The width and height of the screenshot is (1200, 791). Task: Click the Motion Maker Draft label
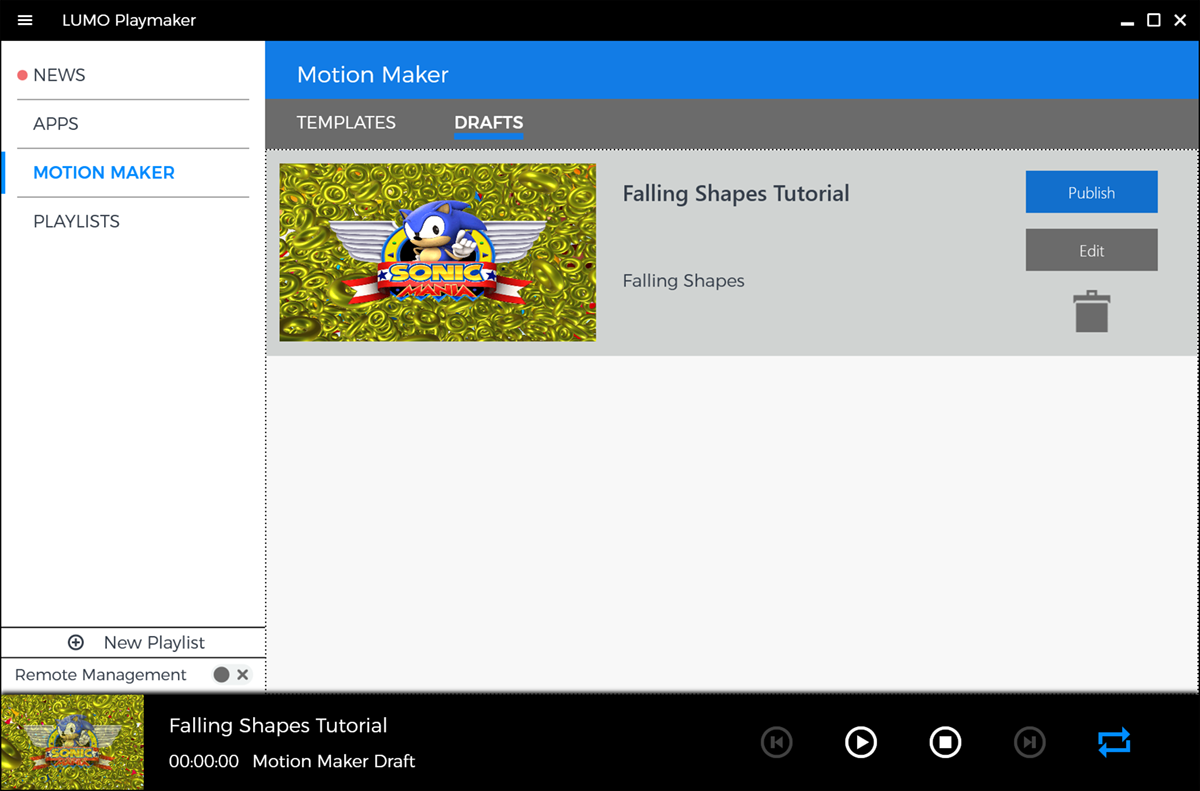[334, 761]
